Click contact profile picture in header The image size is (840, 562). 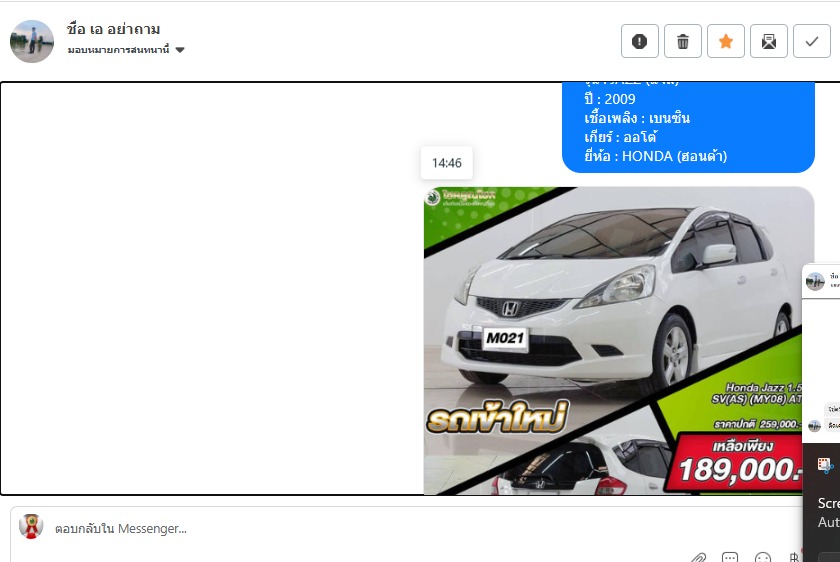[32, 41]
